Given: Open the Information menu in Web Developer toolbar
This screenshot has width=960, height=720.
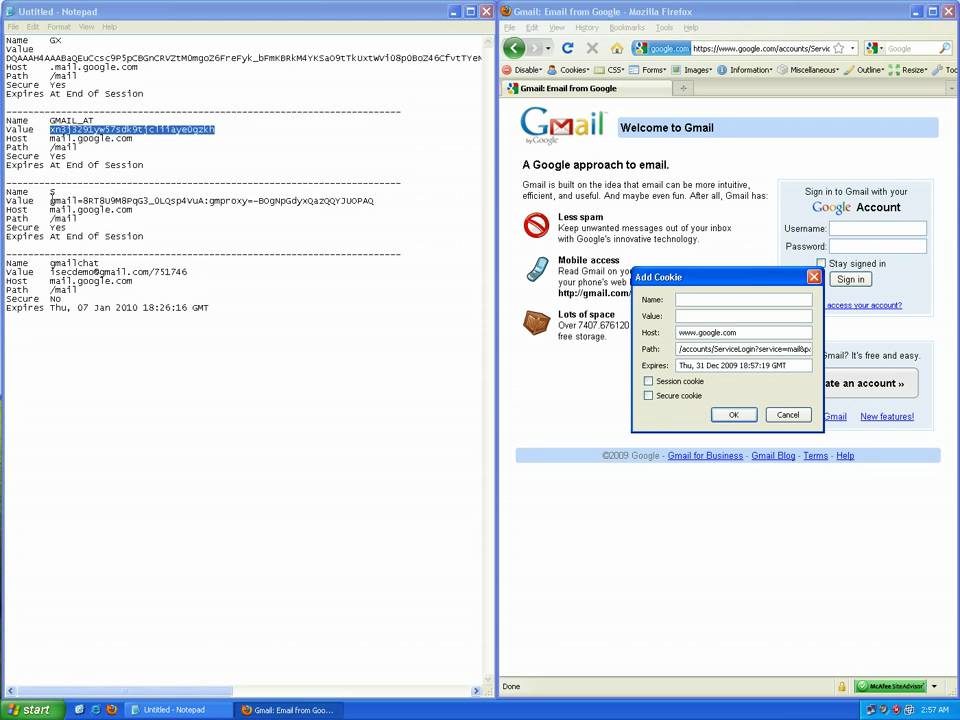Looking at the screenshot, I should pyautogui.click(x=745, y=70).
